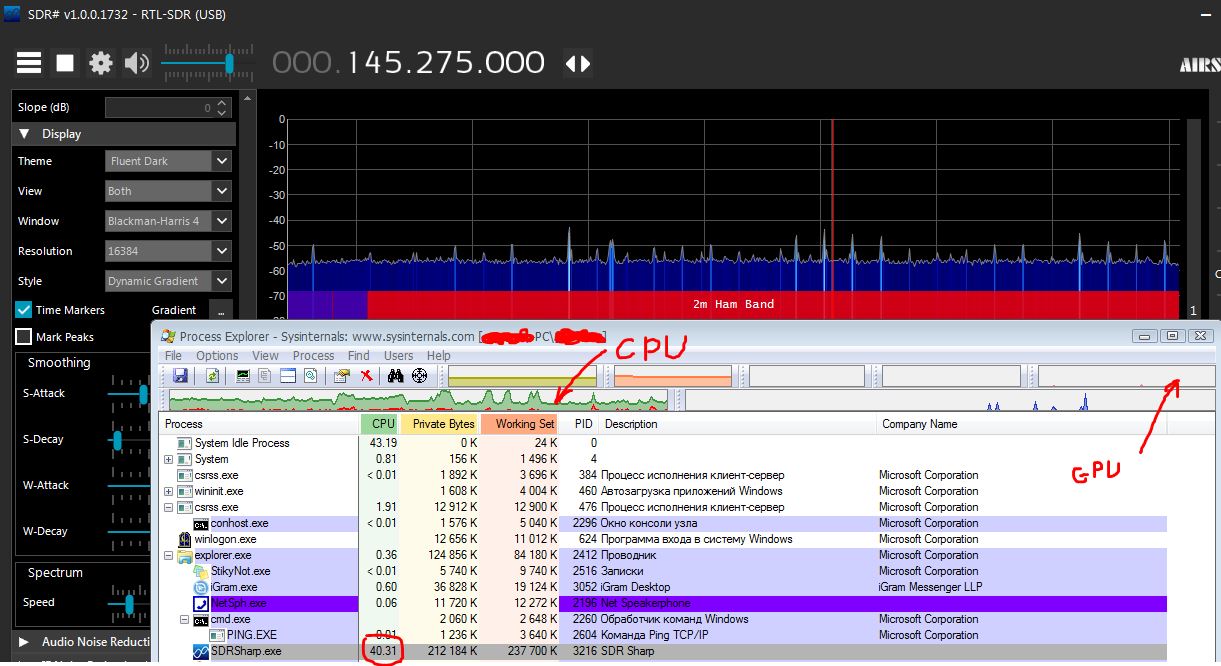Sort by the Description column header
This screenshot has height=666, width=1221.
[738, 424]
